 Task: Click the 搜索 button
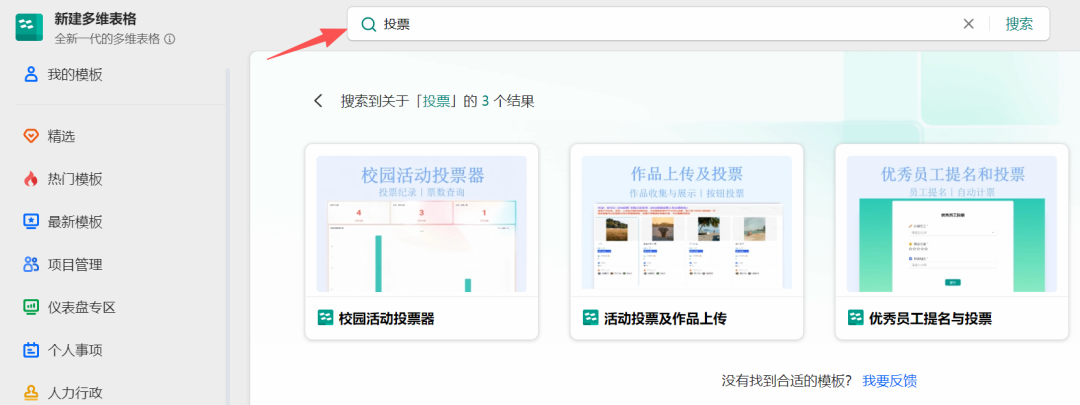click(x=1019, y=24)
